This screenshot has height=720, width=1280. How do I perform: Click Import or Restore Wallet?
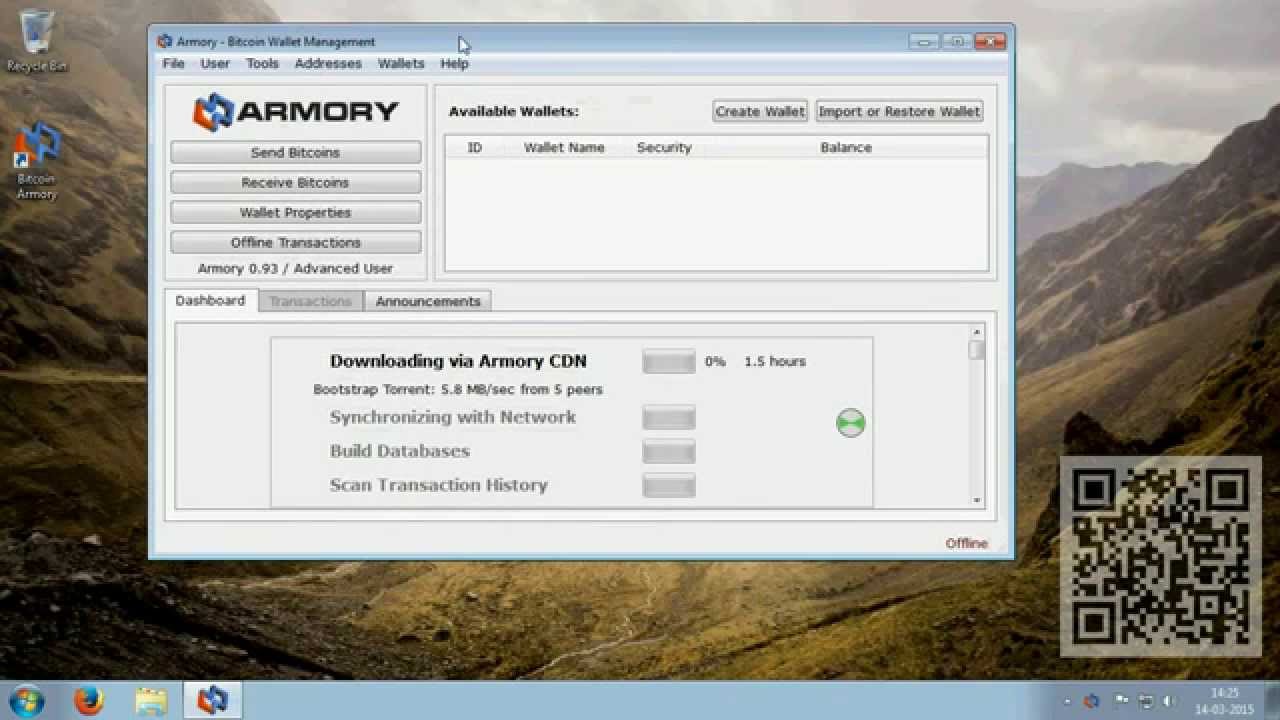899,111
